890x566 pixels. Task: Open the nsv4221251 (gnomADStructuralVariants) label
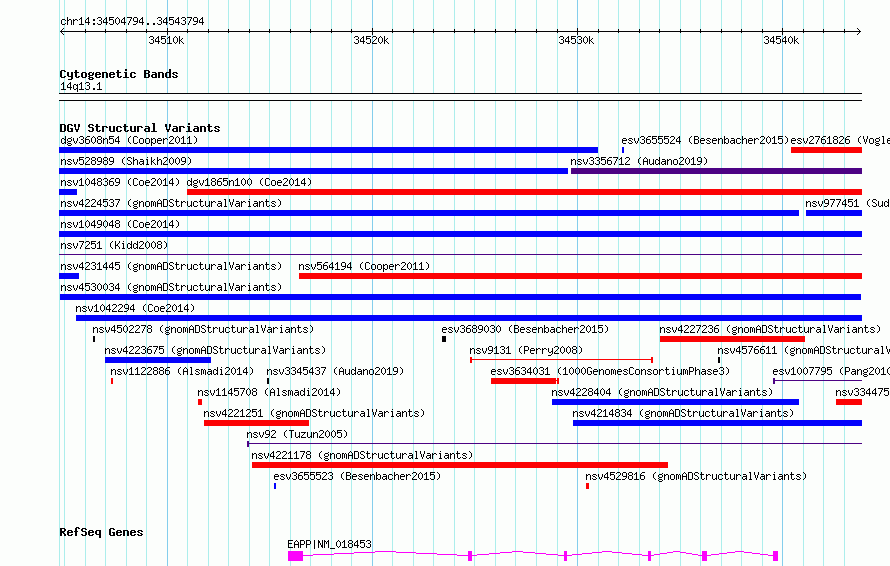[314, 413]
